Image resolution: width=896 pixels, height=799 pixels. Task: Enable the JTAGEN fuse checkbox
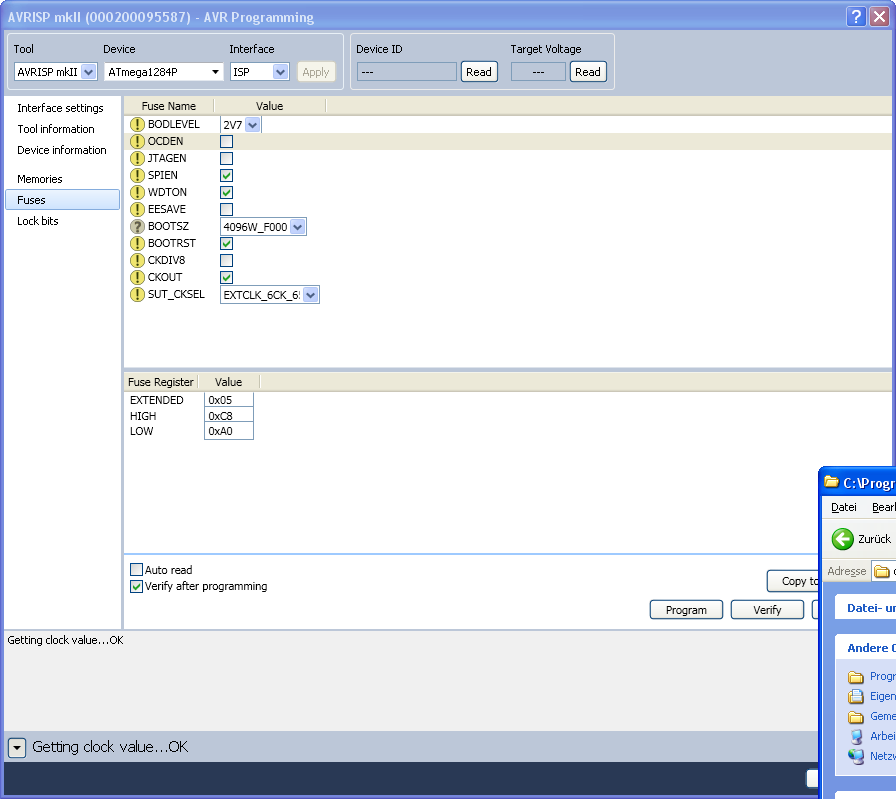(x=226, y=158)
